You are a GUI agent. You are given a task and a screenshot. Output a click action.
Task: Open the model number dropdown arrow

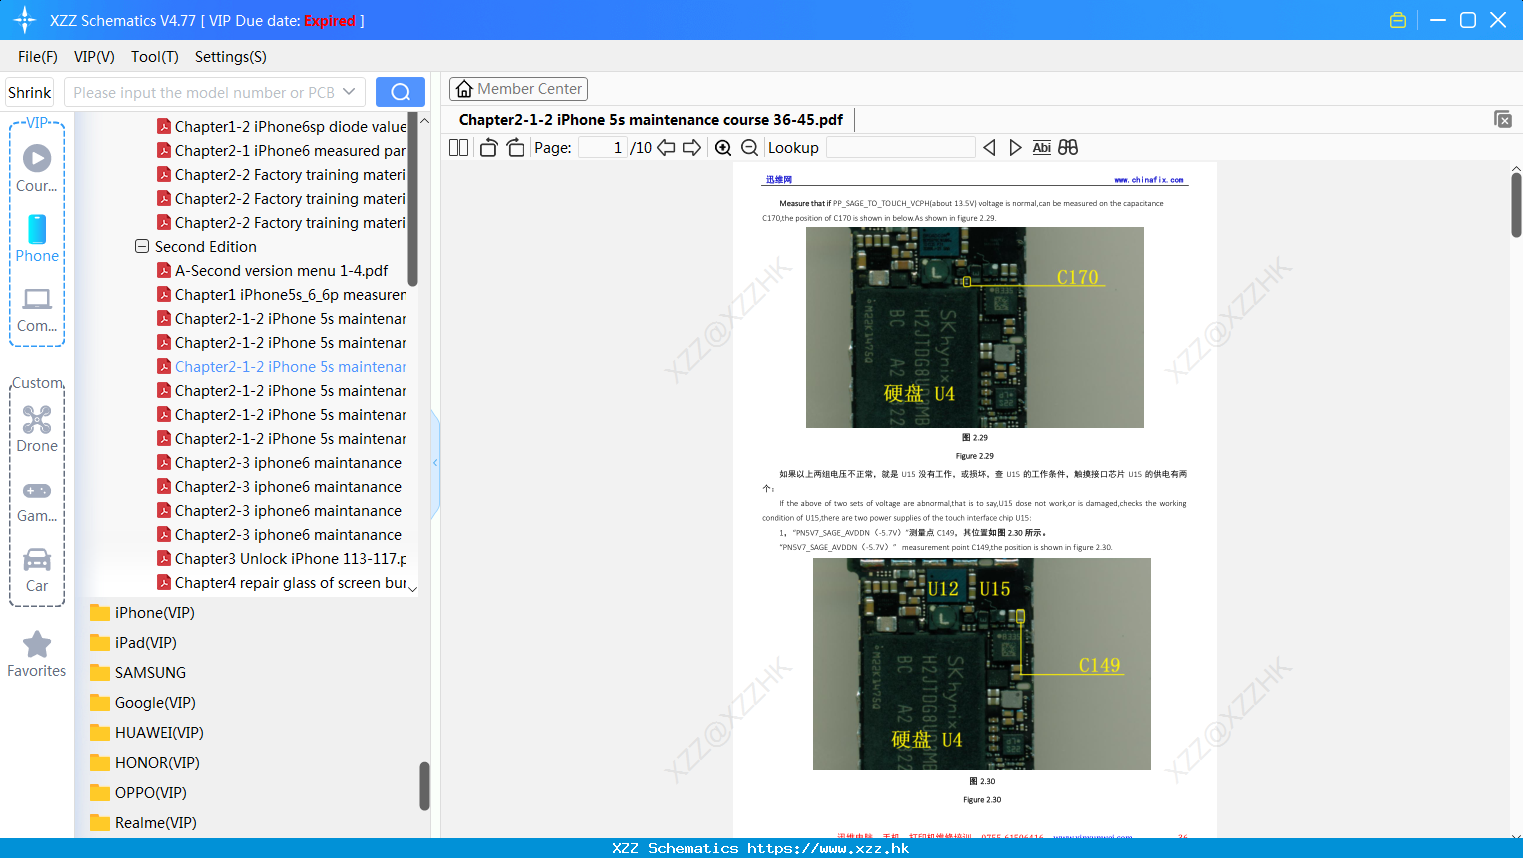tap(349, 92)
